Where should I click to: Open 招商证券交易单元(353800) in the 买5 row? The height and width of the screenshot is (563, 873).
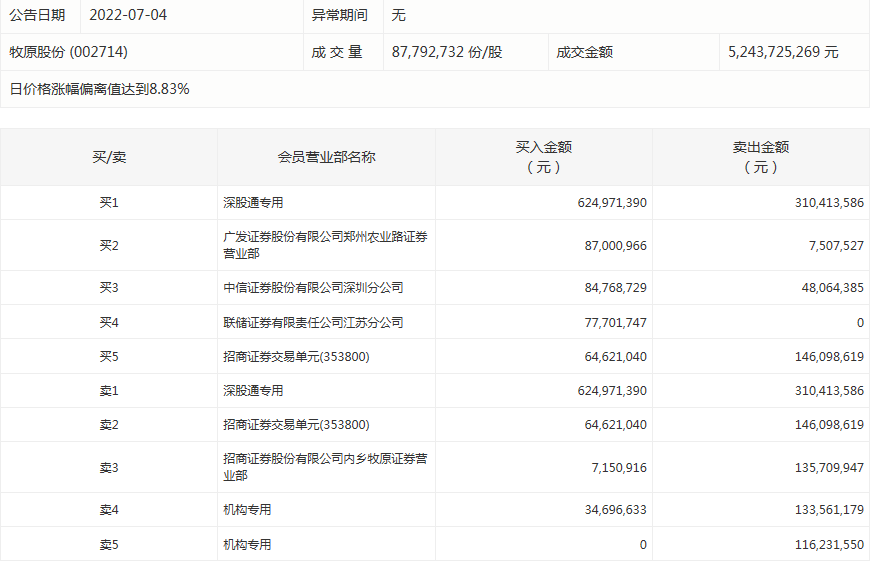296,357
